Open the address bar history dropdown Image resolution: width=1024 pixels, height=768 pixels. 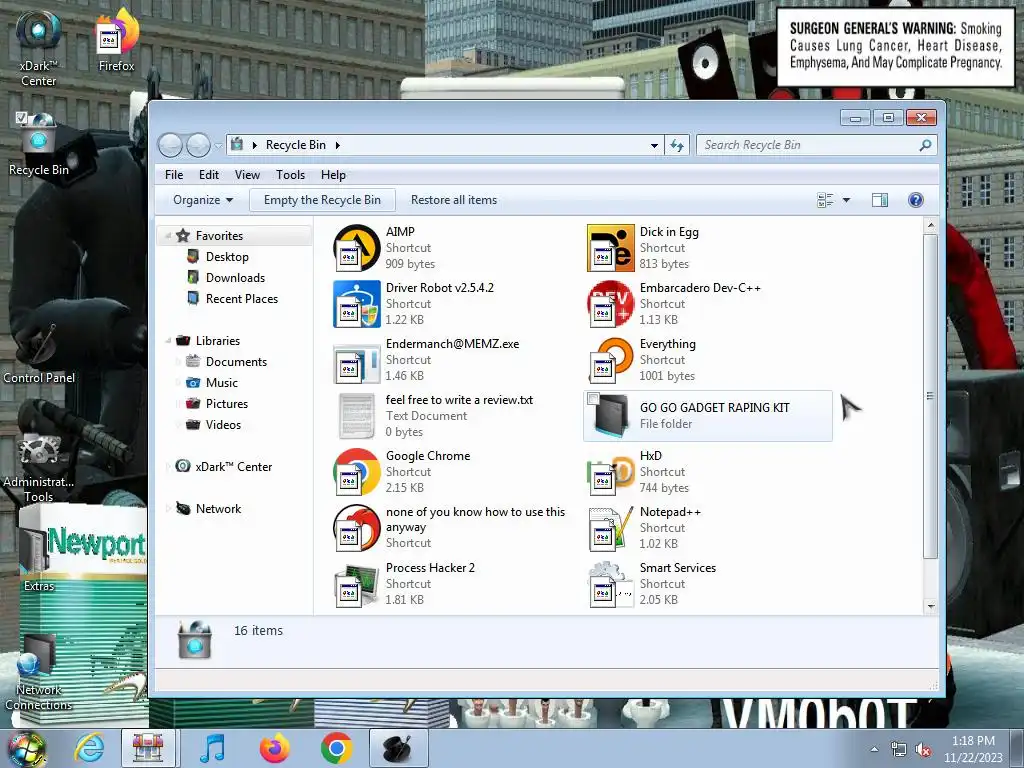coord(654,145)
